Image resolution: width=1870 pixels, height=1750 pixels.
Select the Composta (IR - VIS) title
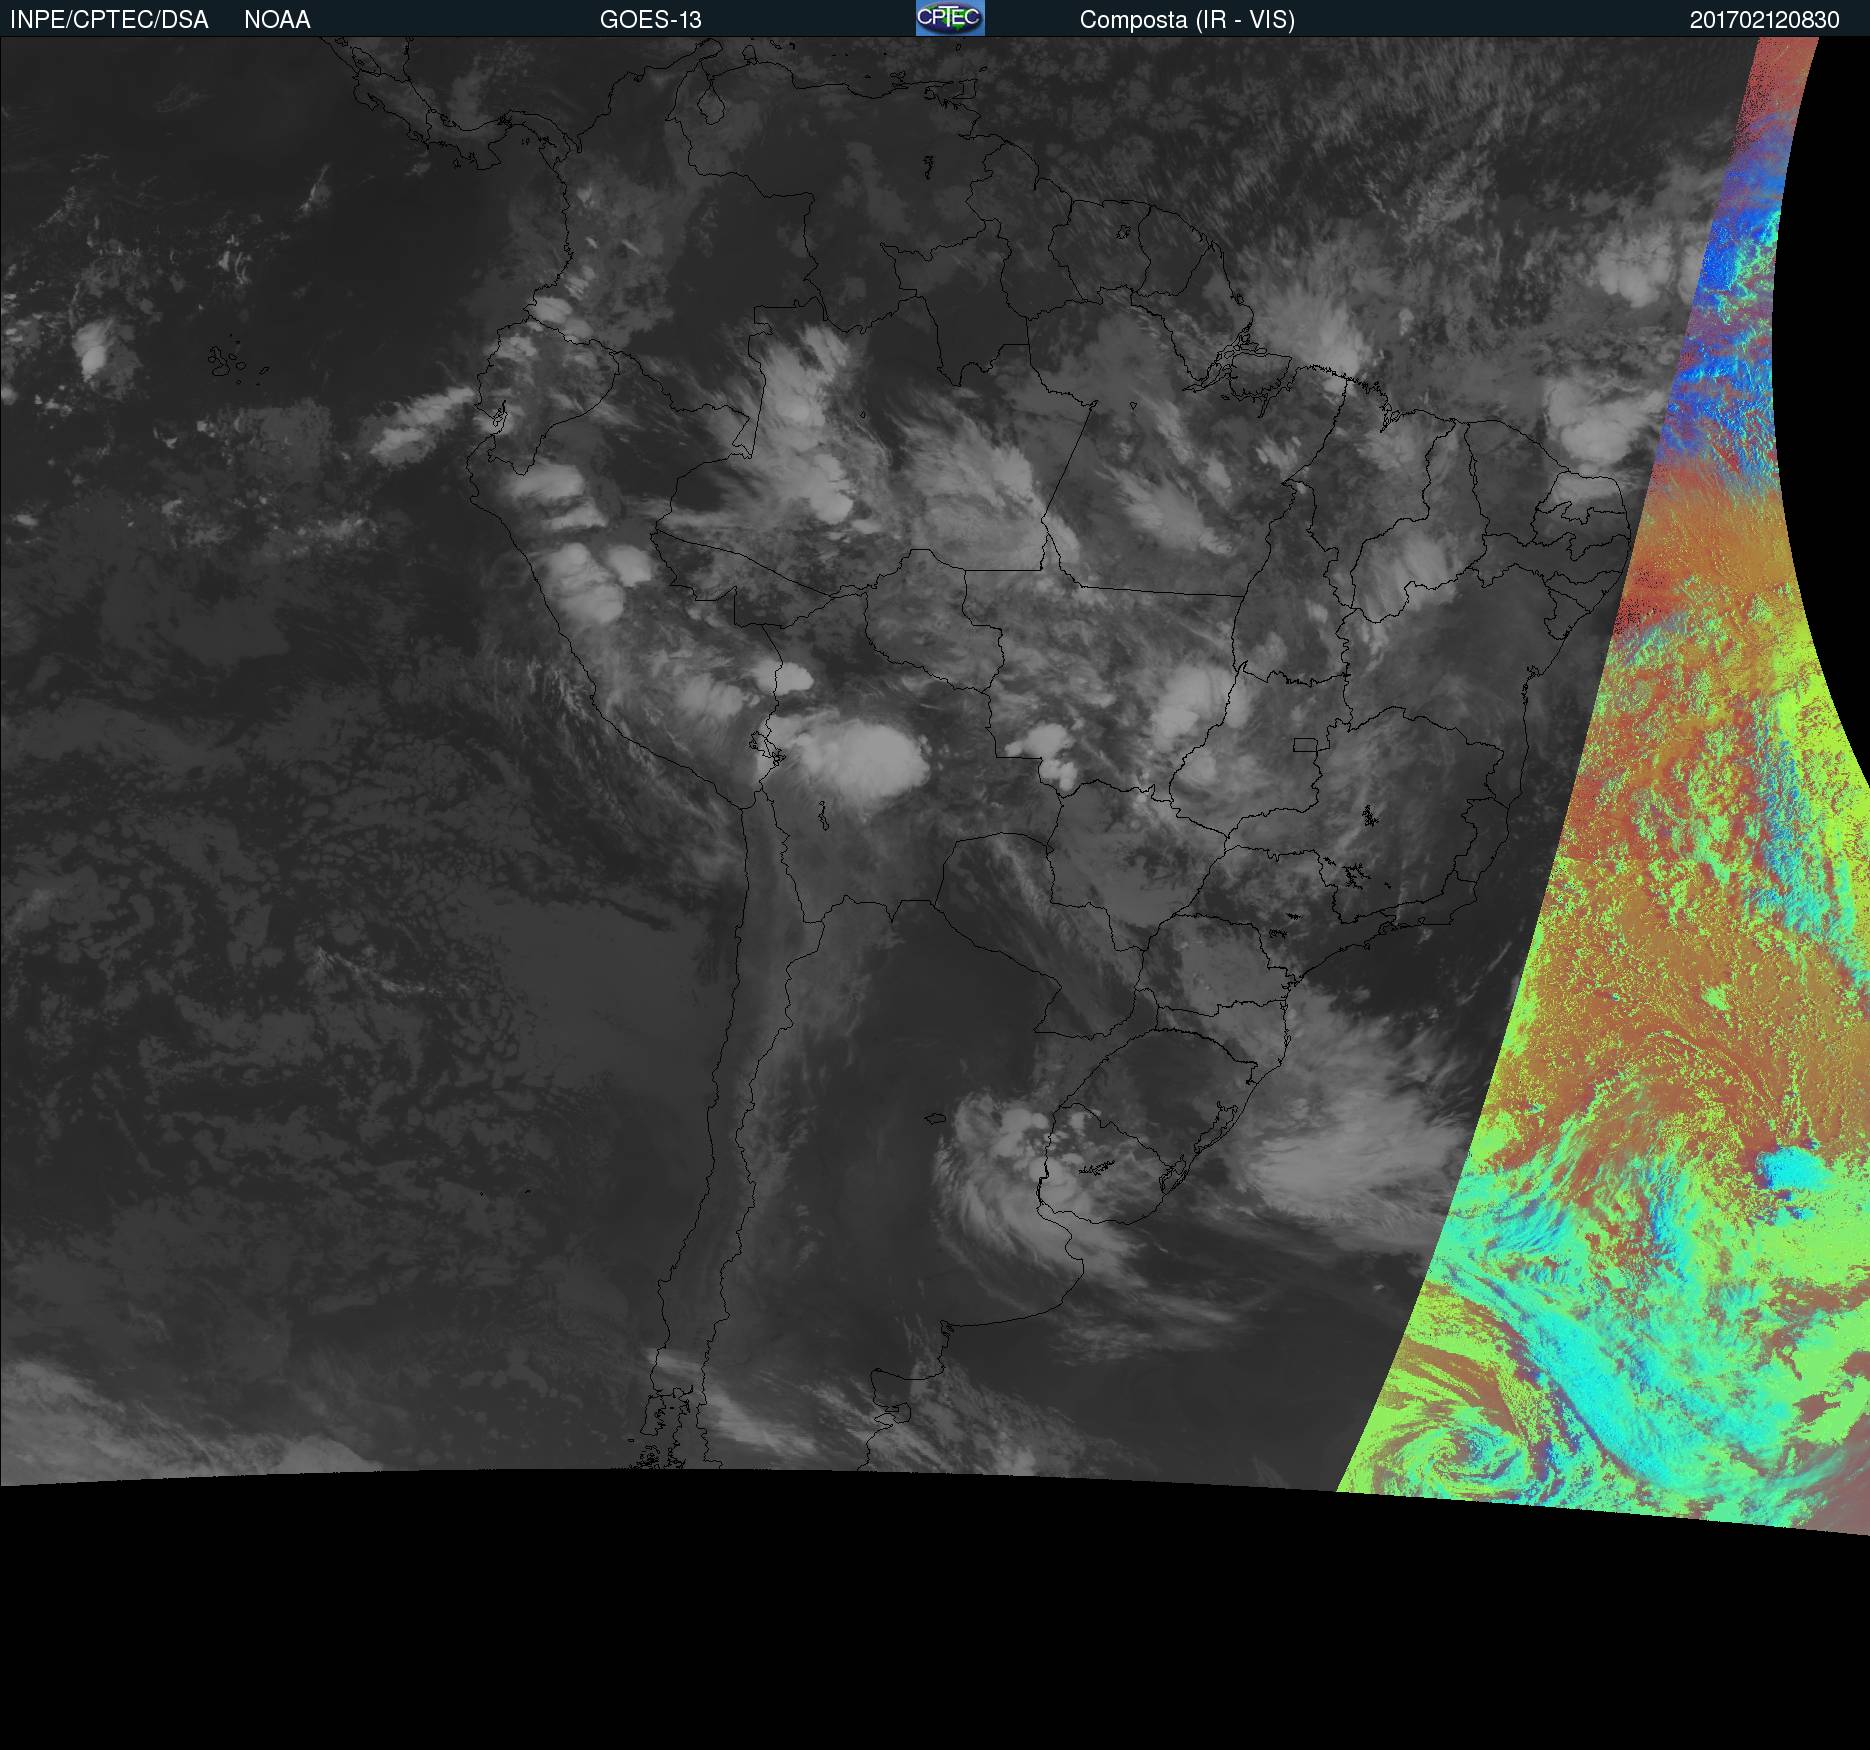pyautogui.click(x=1187, y=20)
